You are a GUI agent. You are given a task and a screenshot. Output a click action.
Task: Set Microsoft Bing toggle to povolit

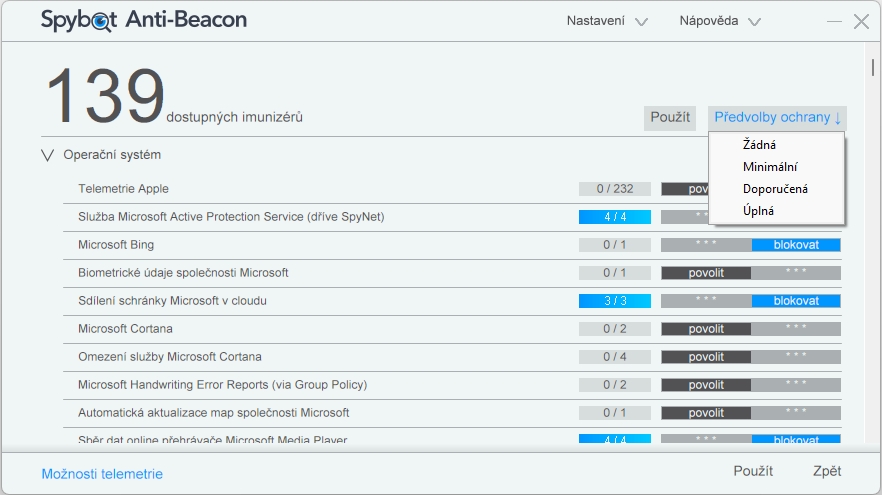(x=706, y=245)
